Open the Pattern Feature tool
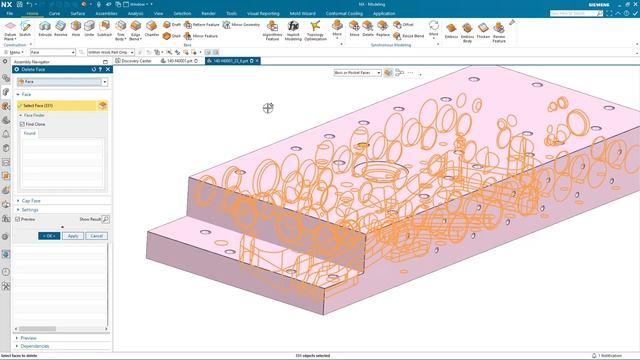This screenshot has height=360, width=640. click(202, 24)
